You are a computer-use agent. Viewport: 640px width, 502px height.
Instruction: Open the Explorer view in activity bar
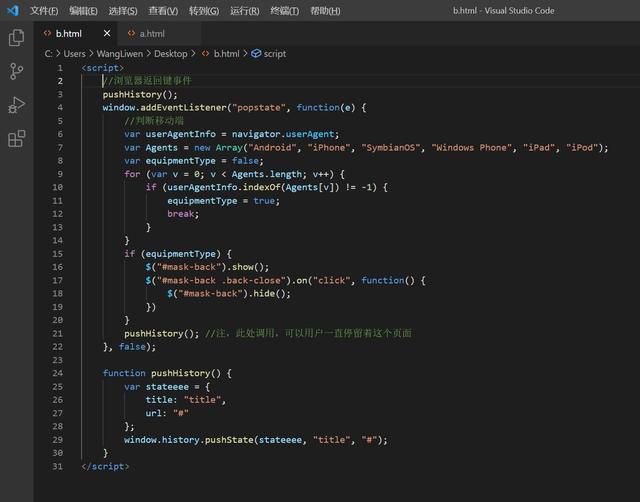point(16,38)
